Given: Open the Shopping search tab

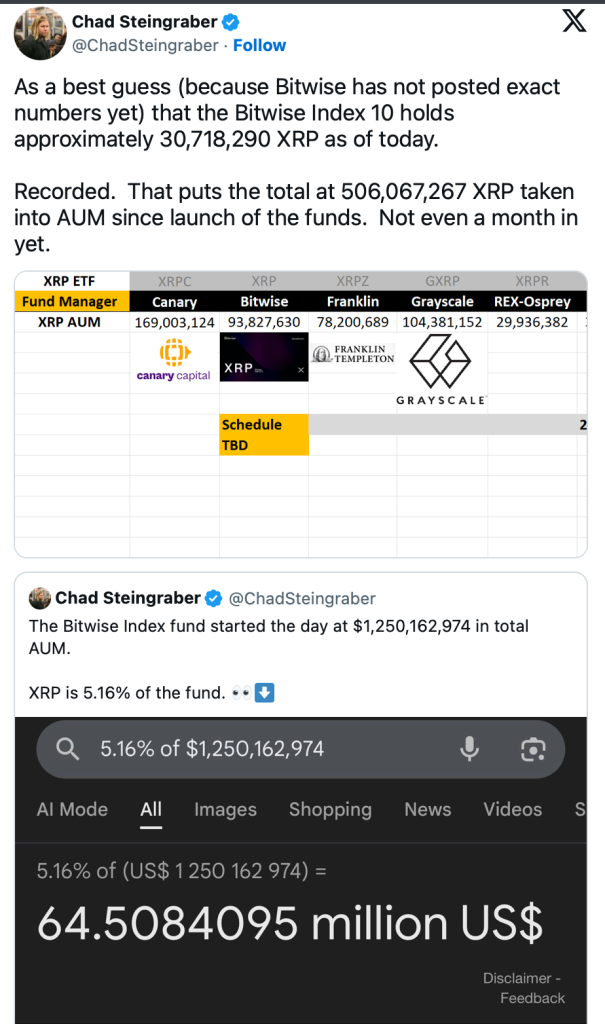Looking at the screenshot, I should point(330,810).
